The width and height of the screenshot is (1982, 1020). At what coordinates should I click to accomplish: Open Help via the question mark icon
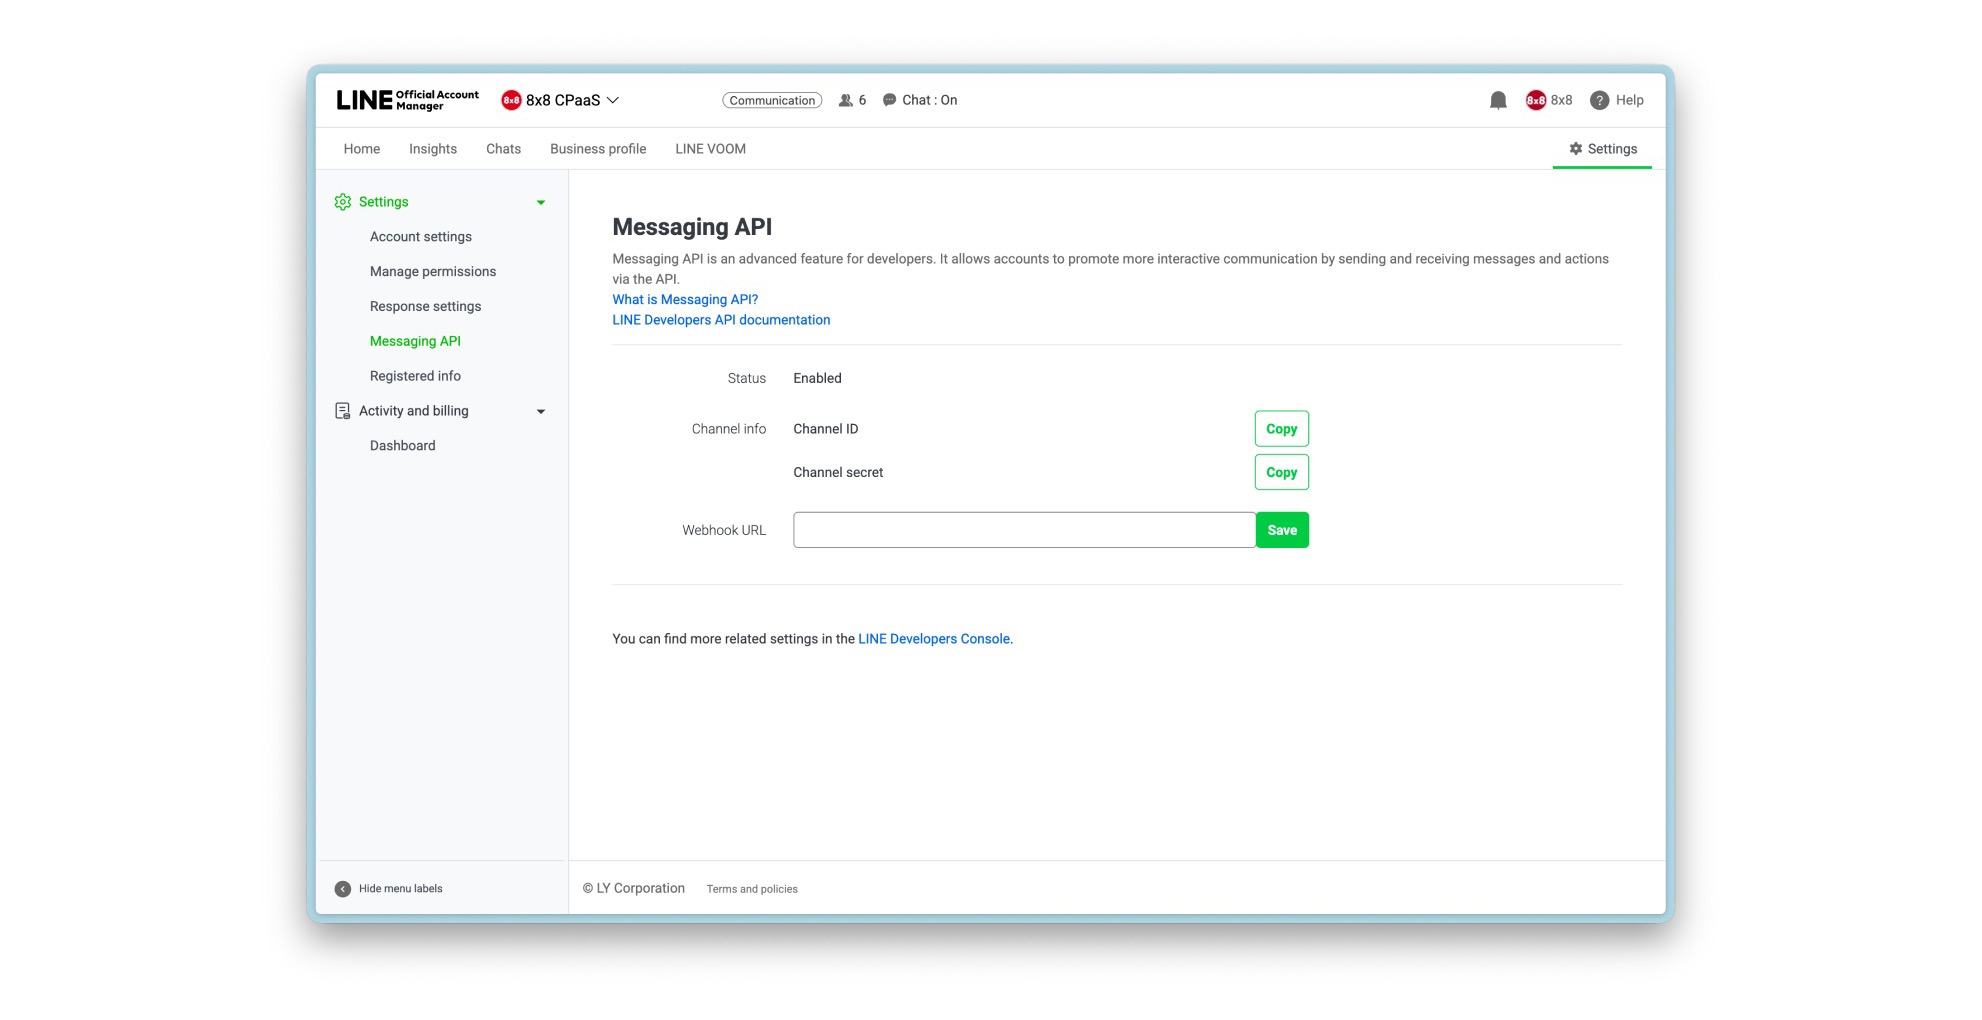click(x=1600, y=100)
